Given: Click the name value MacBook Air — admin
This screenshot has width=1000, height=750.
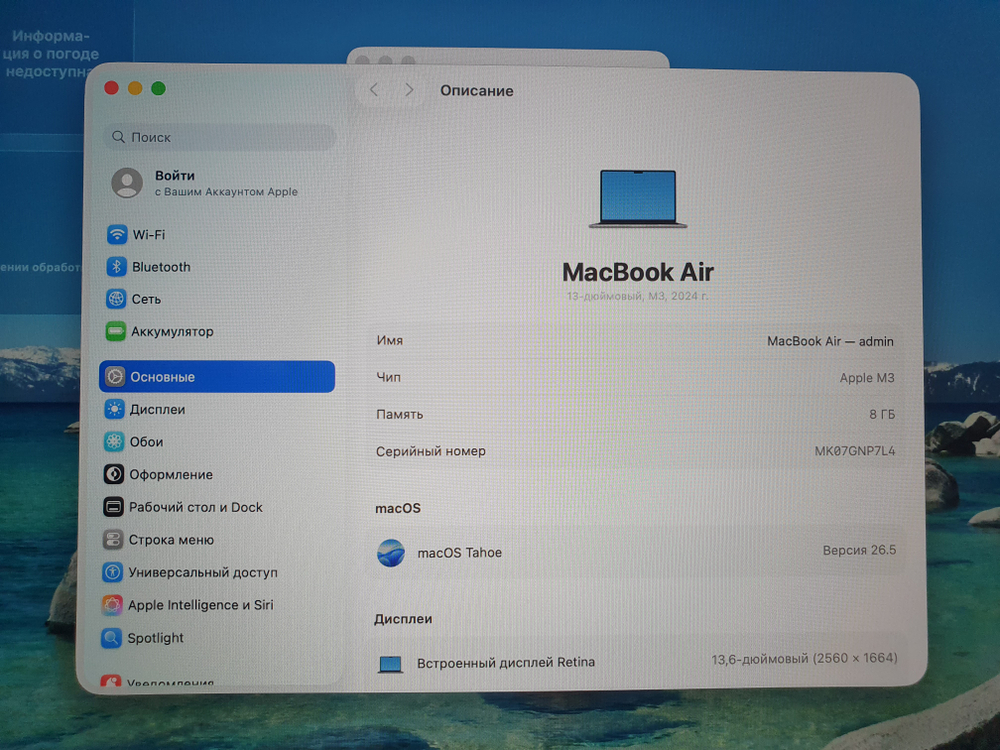Looking at the screenshot, I should [830, 341].
